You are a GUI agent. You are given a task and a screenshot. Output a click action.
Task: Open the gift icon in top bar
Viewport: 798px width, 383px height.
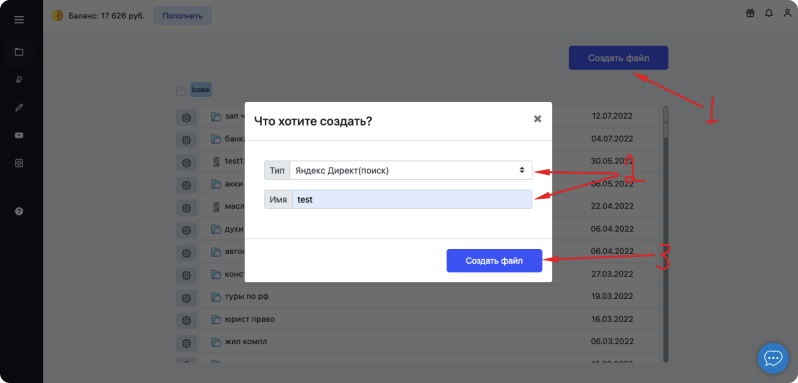tap(750, 14)
